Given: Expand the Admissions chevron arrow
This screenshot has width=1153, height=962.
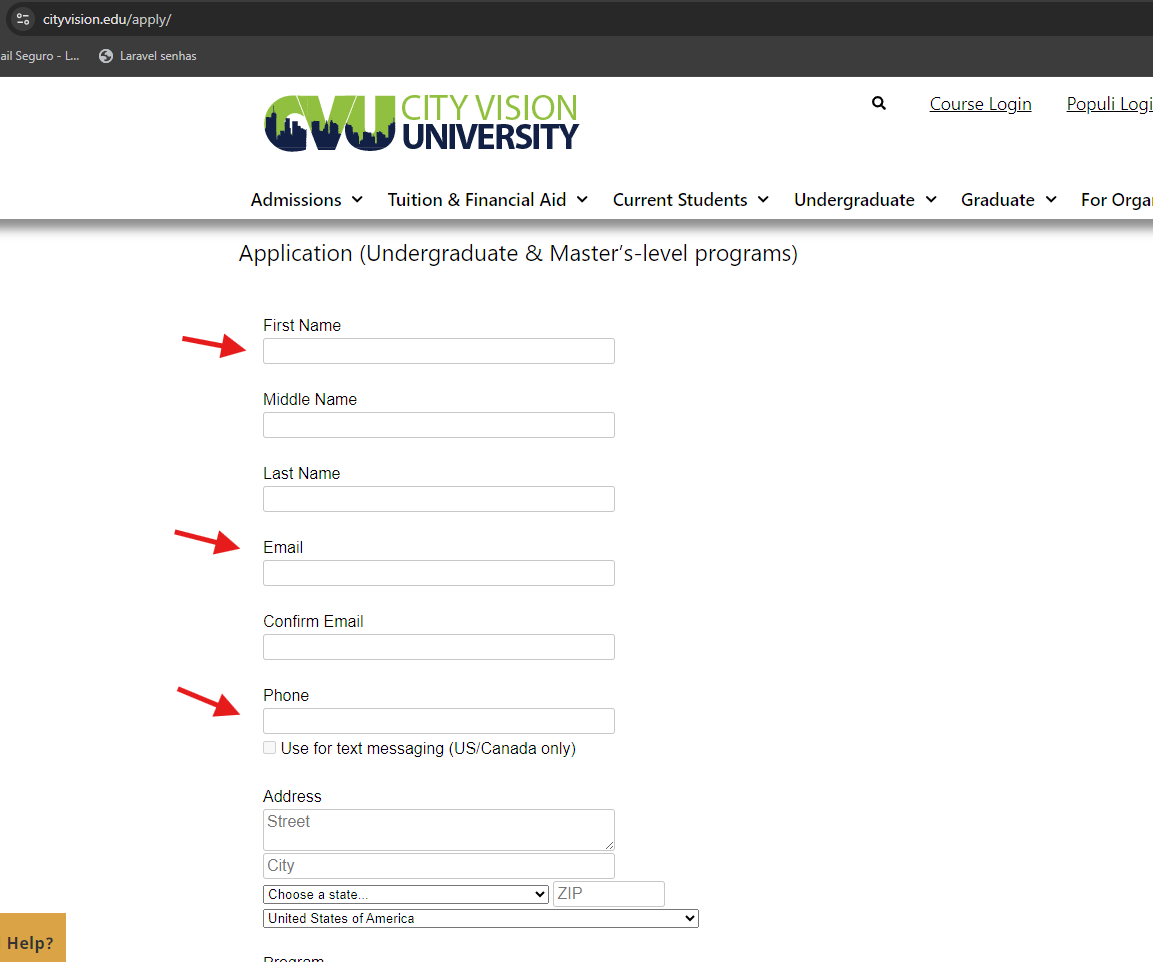Looking at the screenshot, I should tap(357, 199).
